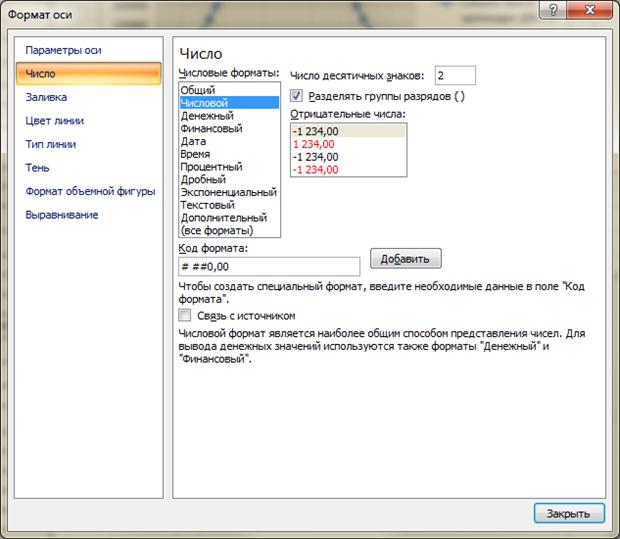Close dialog with the red X button
This screenshot has width=620, height=539.
[589, 9]
